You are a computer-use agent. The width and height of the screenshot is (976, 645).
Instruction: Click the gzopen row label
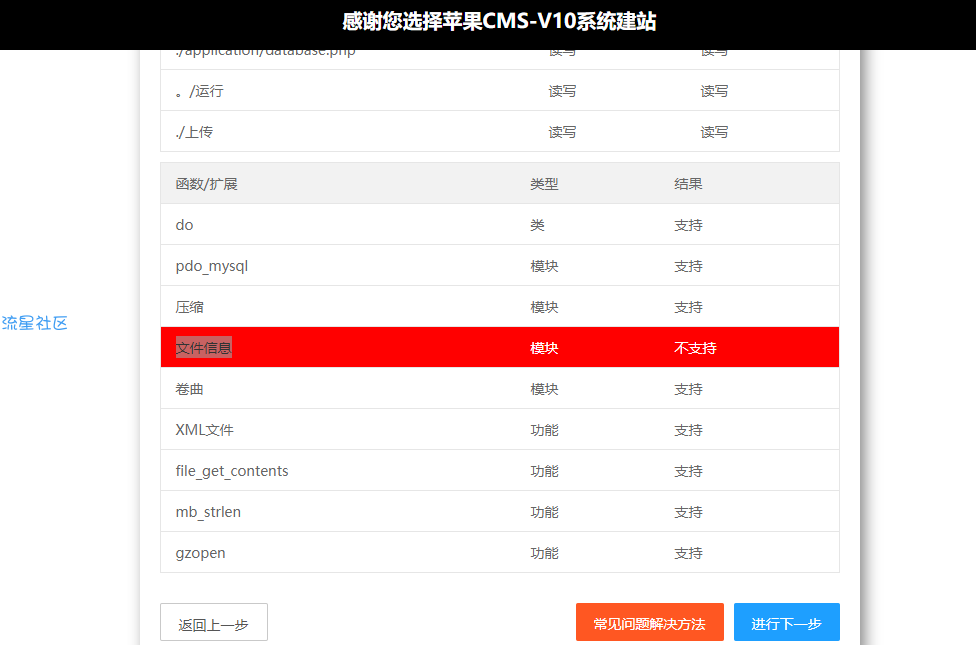coord(200,553)
